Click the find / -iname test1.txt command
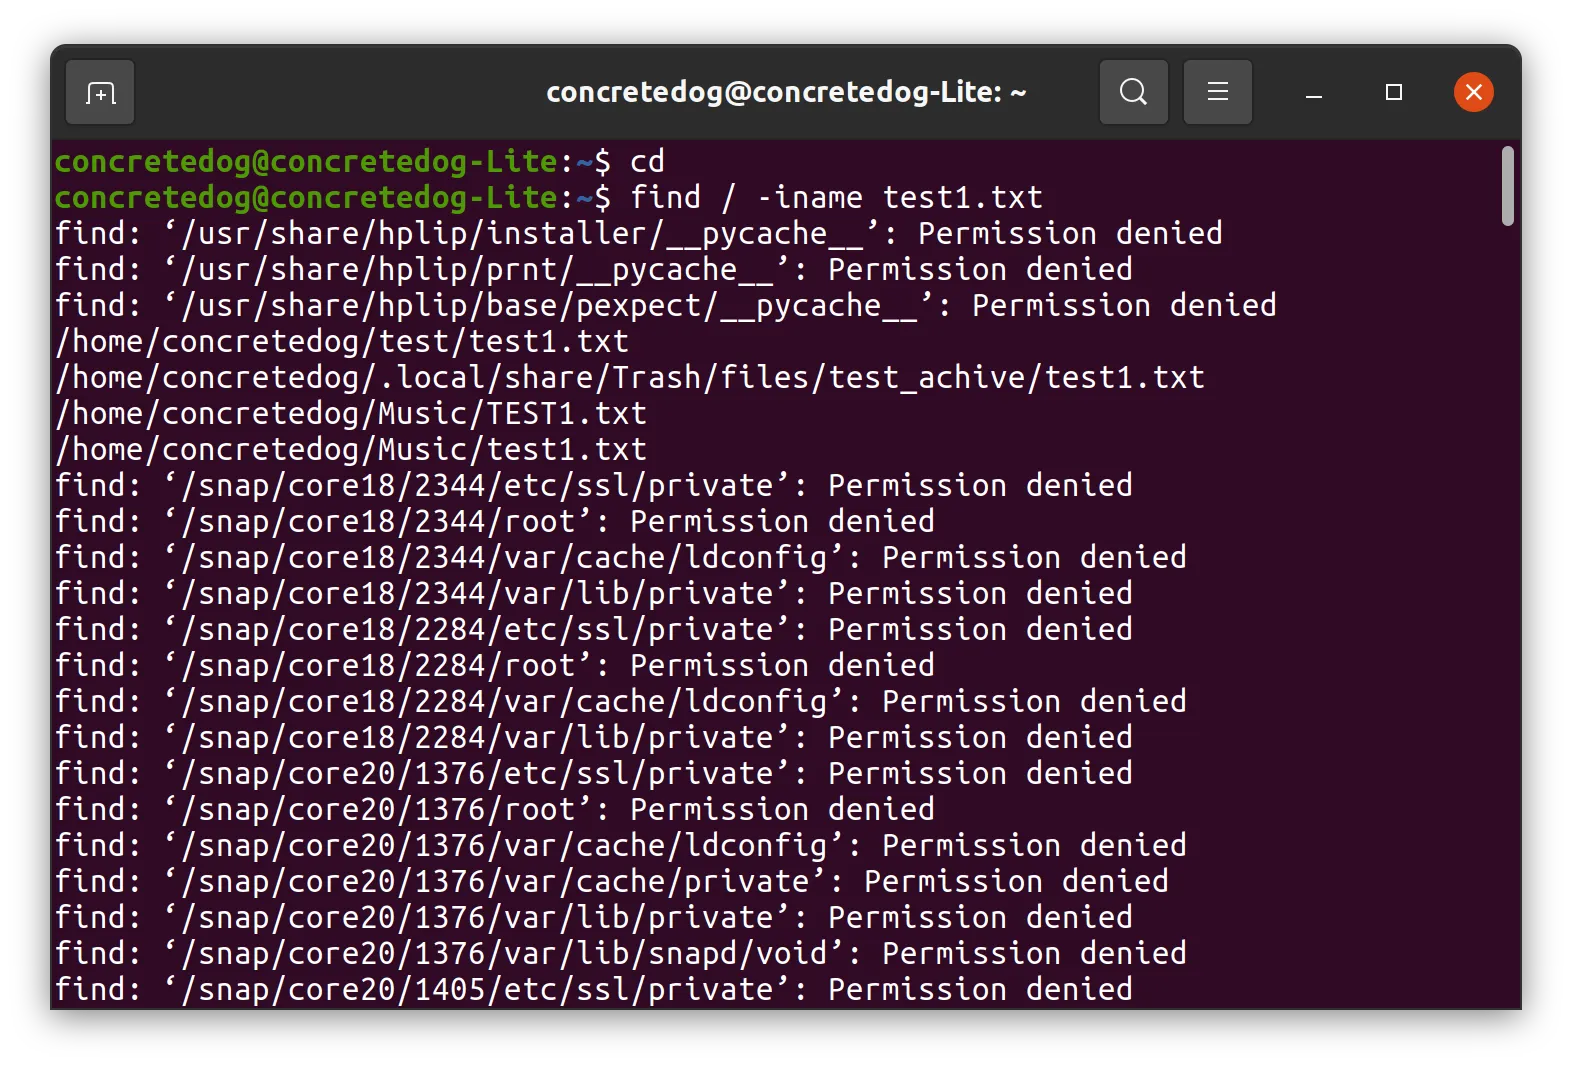The height and width of the screenshot is (1066, 1572). 836,197
